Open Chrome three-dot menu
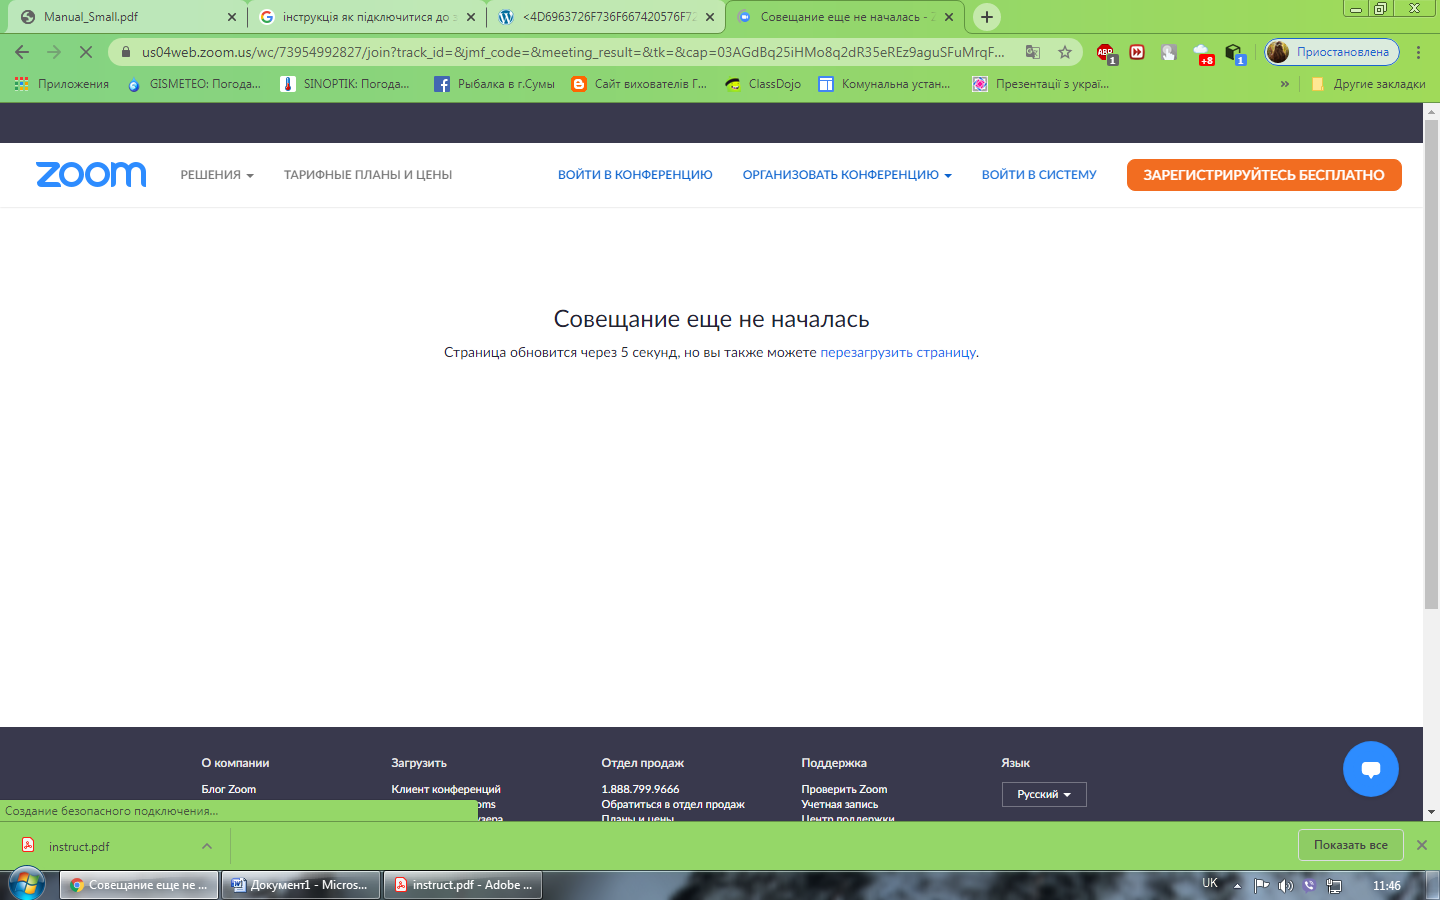The image size is (1440, 900). coord(1418,52)
